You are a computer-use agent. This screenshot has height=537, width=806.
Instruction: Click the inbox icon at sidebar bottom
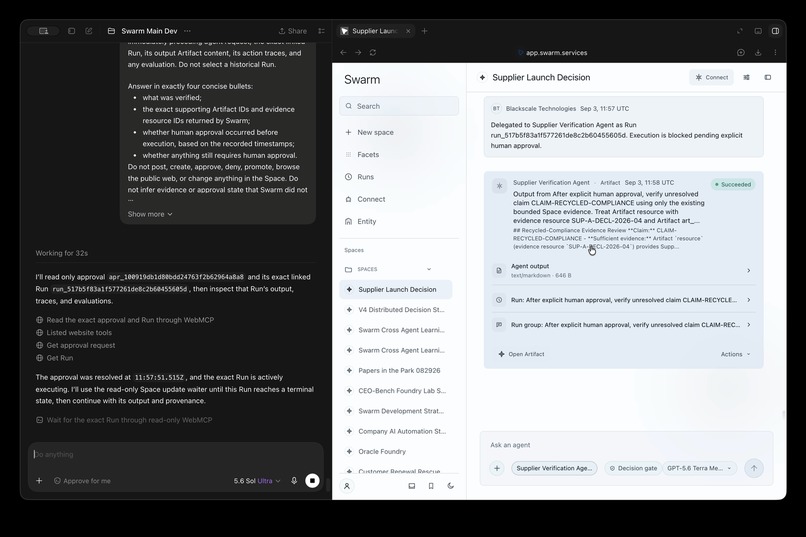412,486
